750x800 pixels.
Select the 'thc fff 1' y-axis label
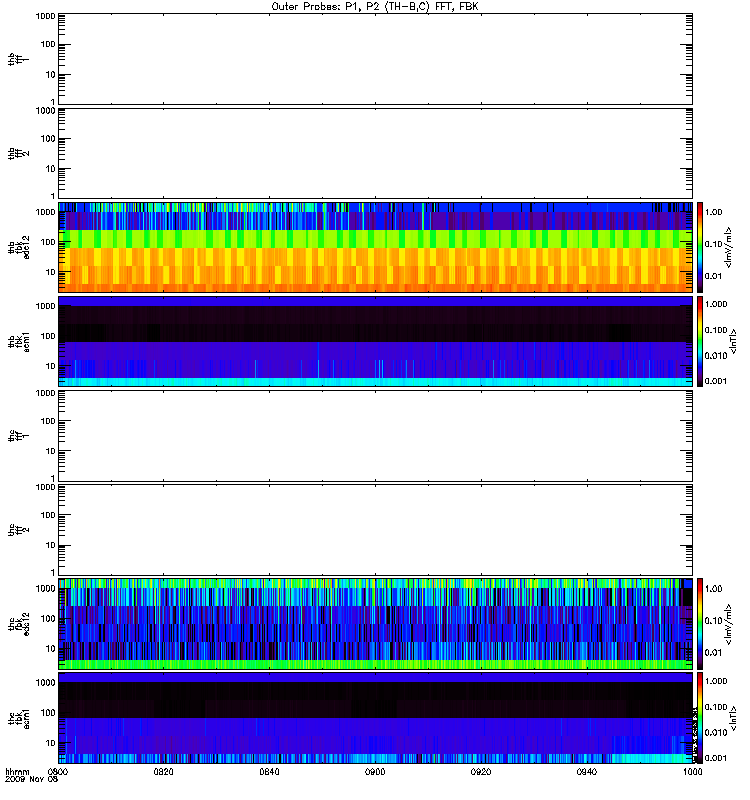(x=18, y=436)
